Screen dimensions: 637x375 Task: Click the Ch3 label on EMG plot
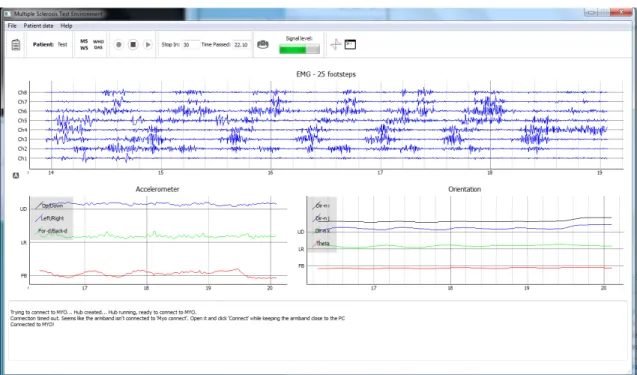click(22, 139)
